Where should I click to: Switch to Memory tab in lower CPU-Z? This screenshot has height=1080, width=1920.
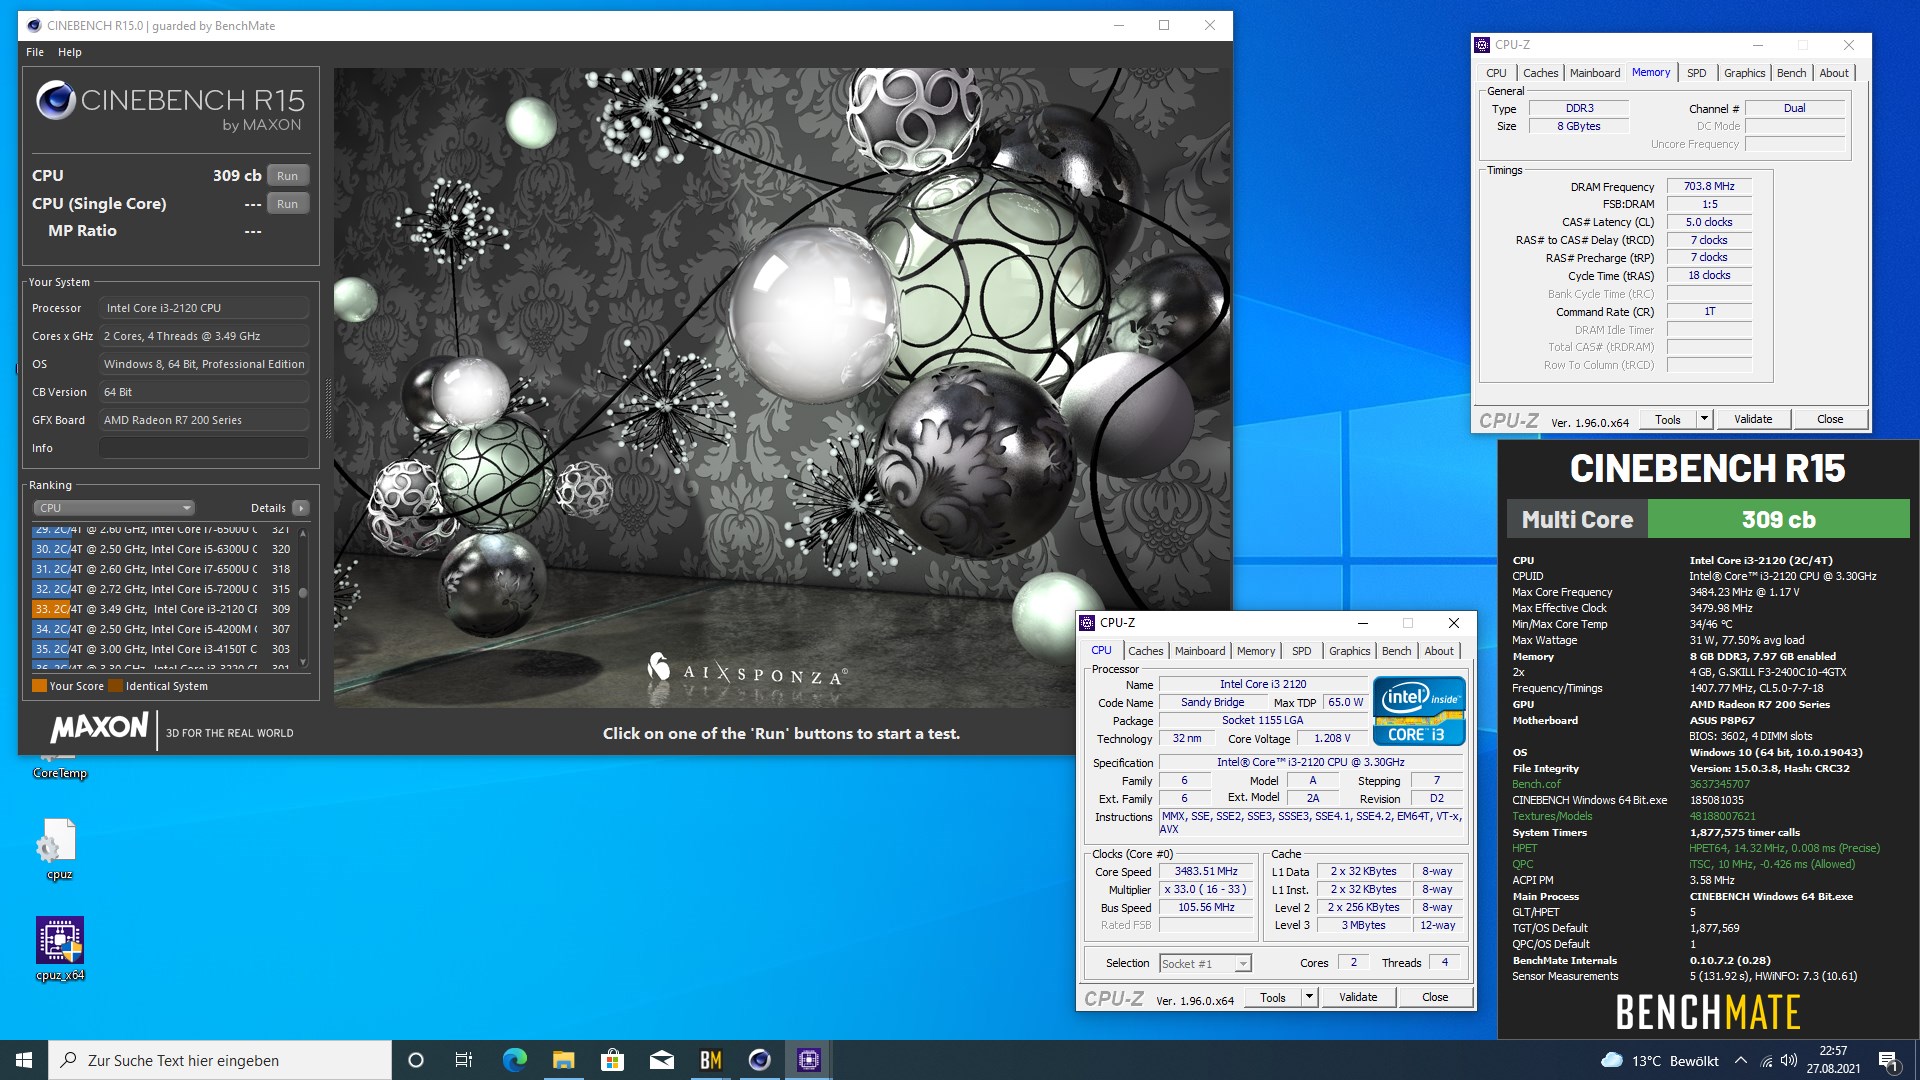[1256, 651]
